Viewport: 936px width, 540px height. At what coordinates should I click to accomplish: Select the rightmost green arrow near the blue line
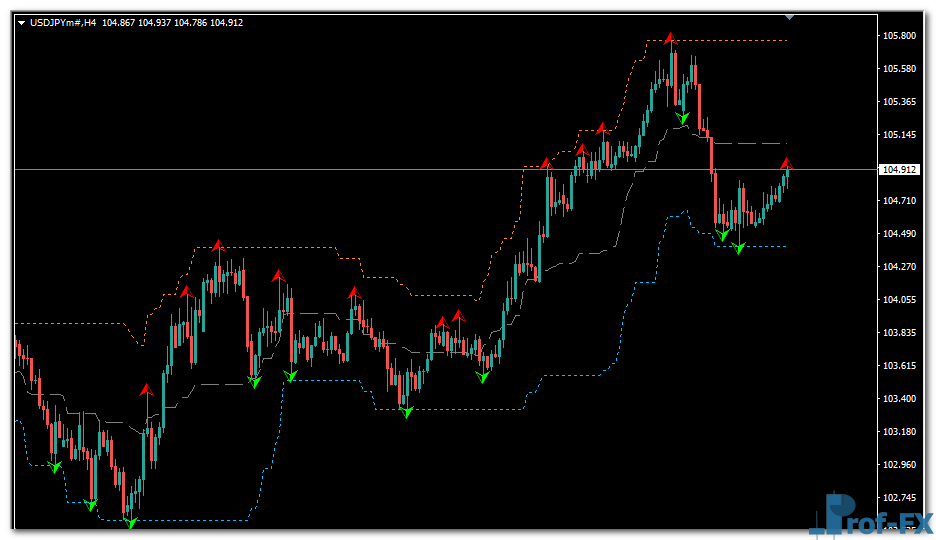[738, 247]
